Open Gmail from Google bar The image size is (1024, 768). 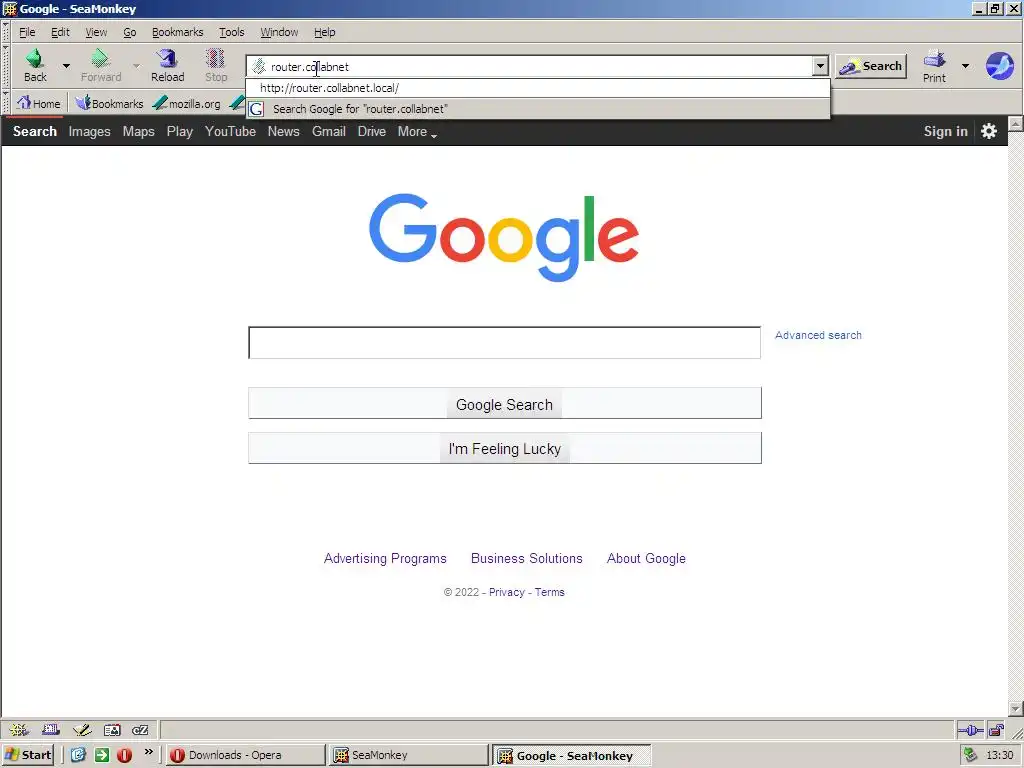point(328,131)
